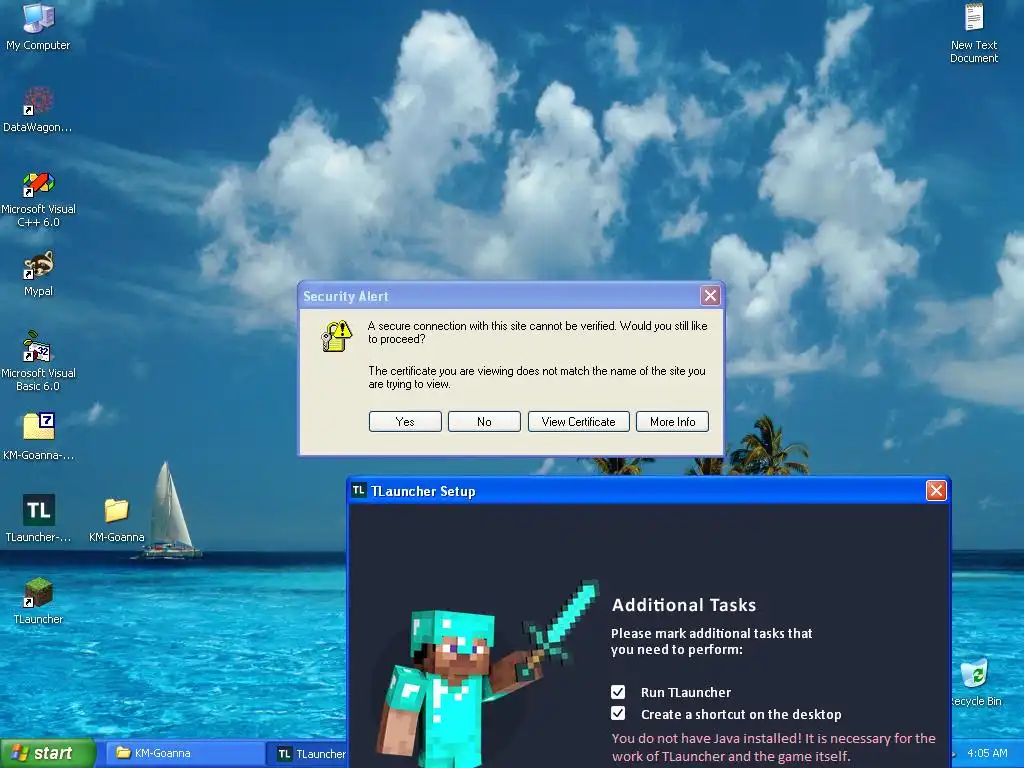Uncheck Create a shortcut on the desktop
1024x768 pixels.
click(618, 714)
